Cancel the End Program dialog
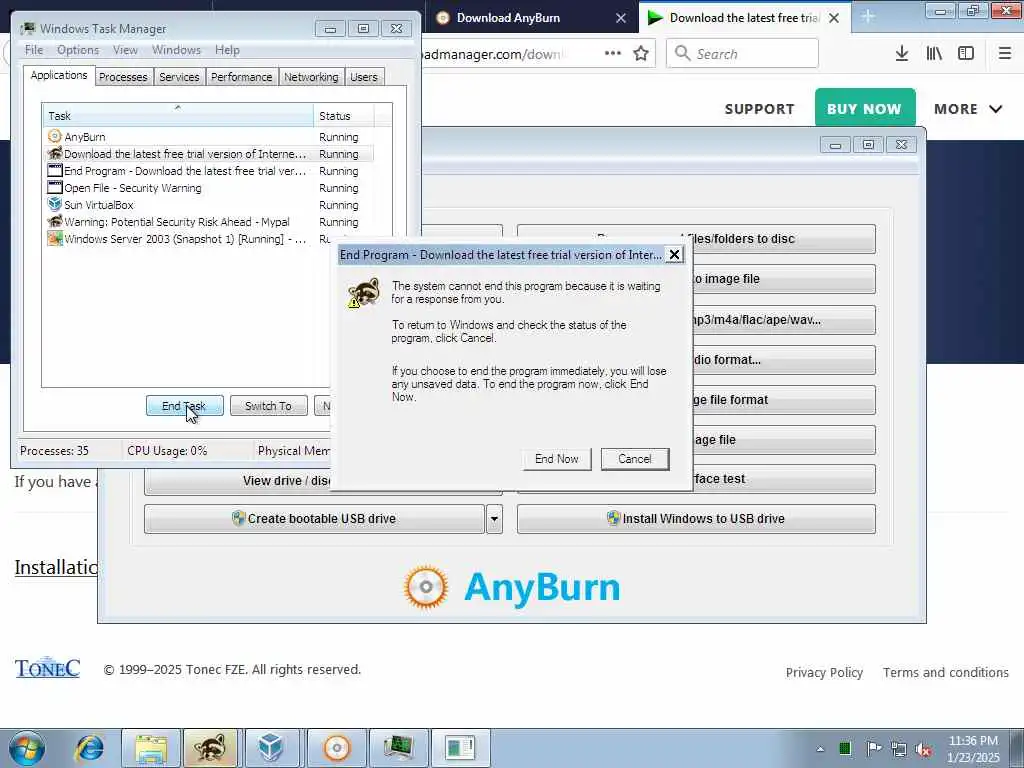The width and height of the screenshot is (1024, 768). click(635, 458)
